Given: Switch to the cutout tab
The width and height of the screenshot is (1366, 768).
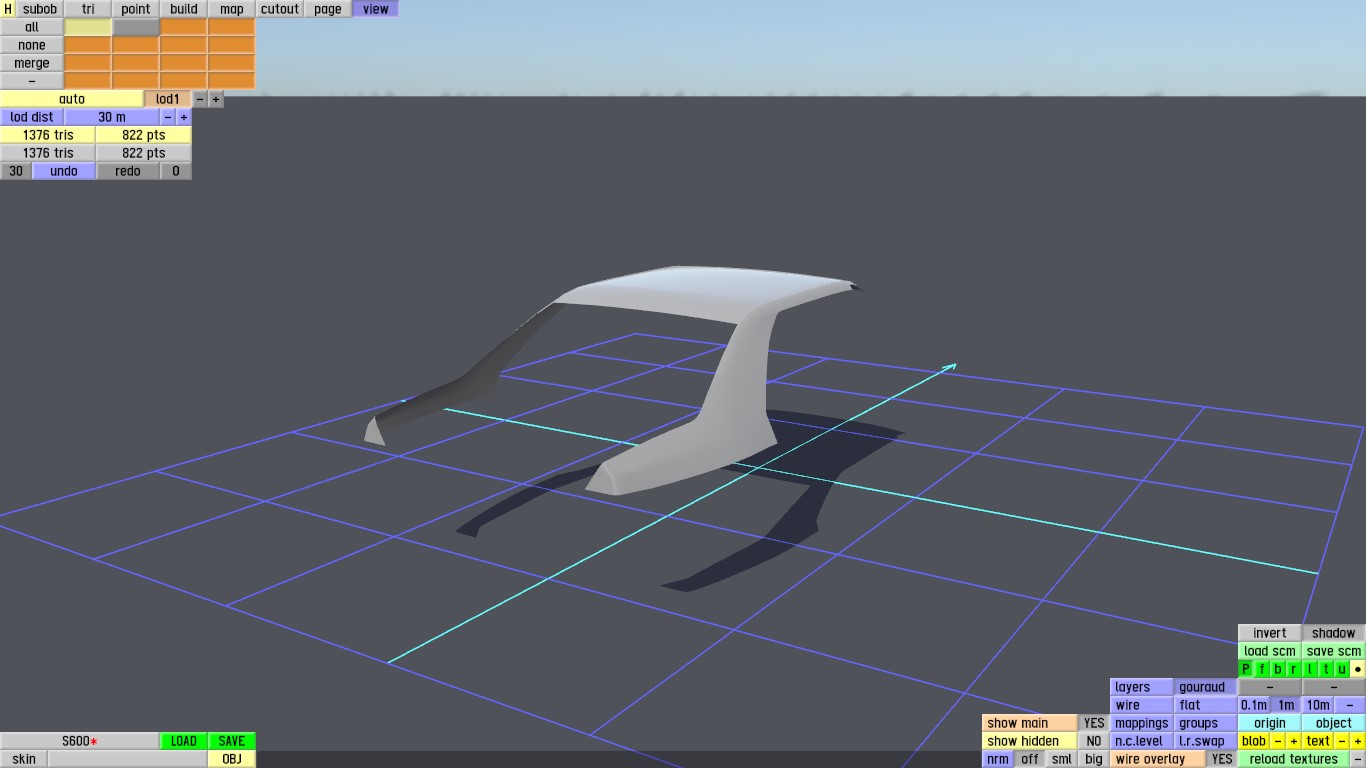Looking at the screenshot, I should pyautogui.click(x=280, y=9).
